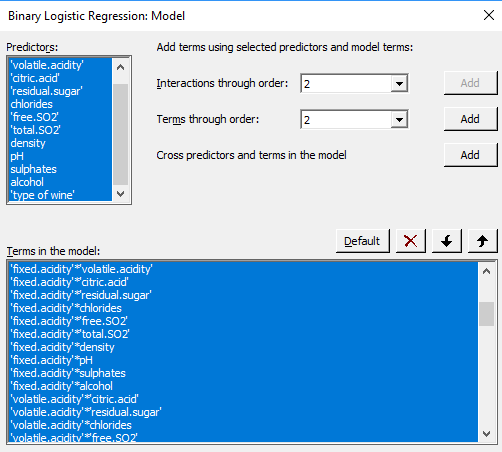
Task: Click the Terms in the model scrollbar thumb
Action: coord(486,314)
